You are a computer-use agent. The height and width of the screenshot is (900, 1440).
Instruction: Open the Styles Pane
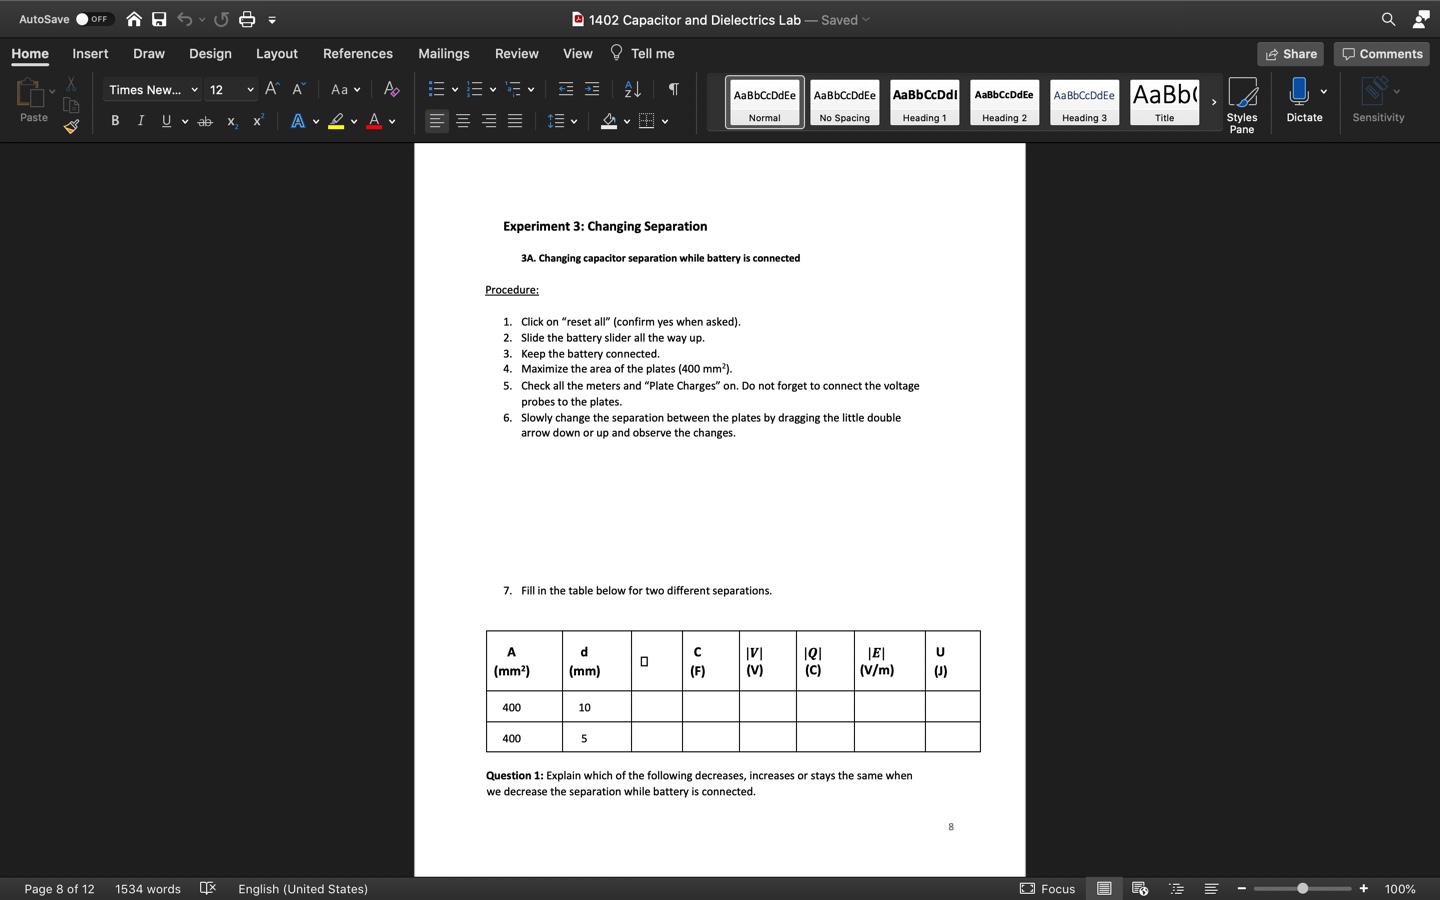(1242, 100)
